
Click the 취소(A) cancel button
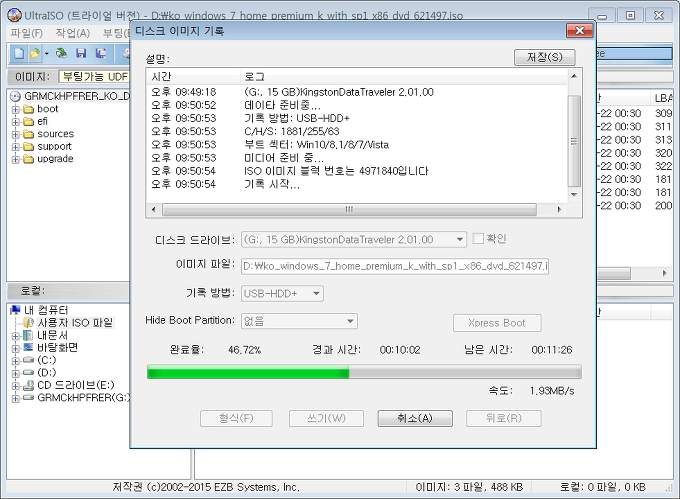point(415,418)
